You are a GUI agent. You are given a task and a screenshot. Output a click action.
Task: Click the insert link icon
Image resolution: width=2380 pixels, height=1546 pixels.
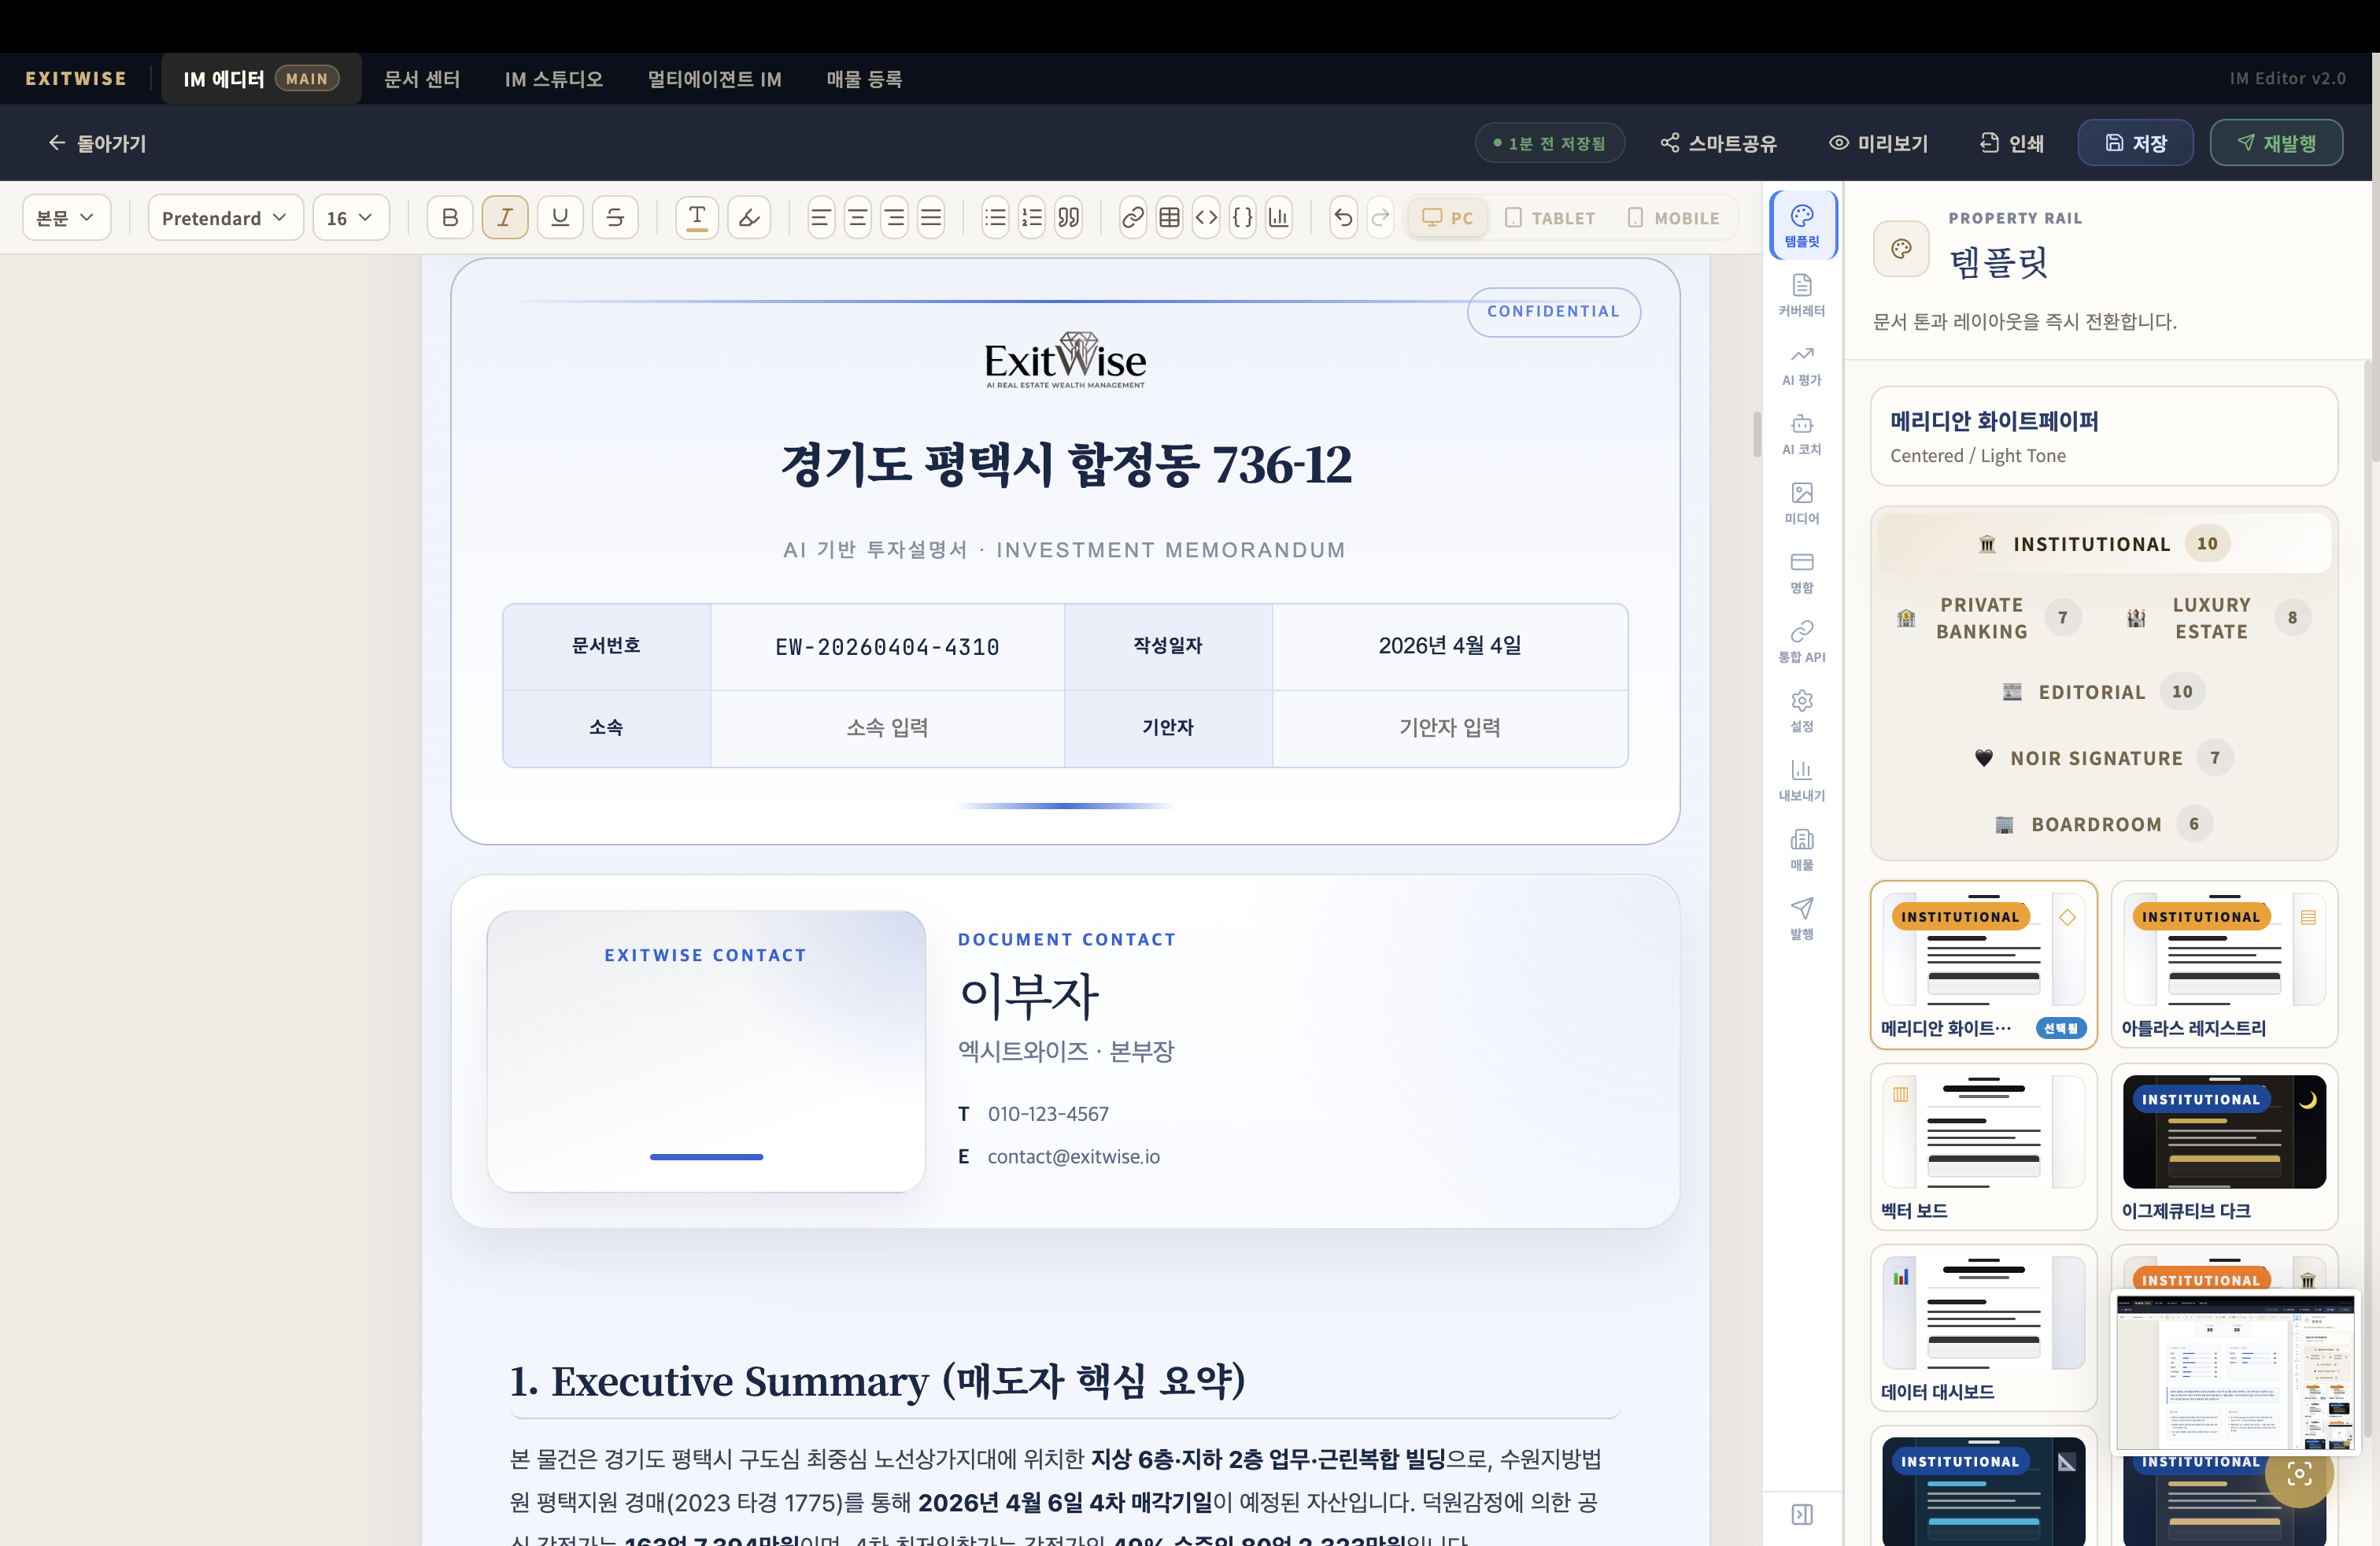pos(1132,218)
